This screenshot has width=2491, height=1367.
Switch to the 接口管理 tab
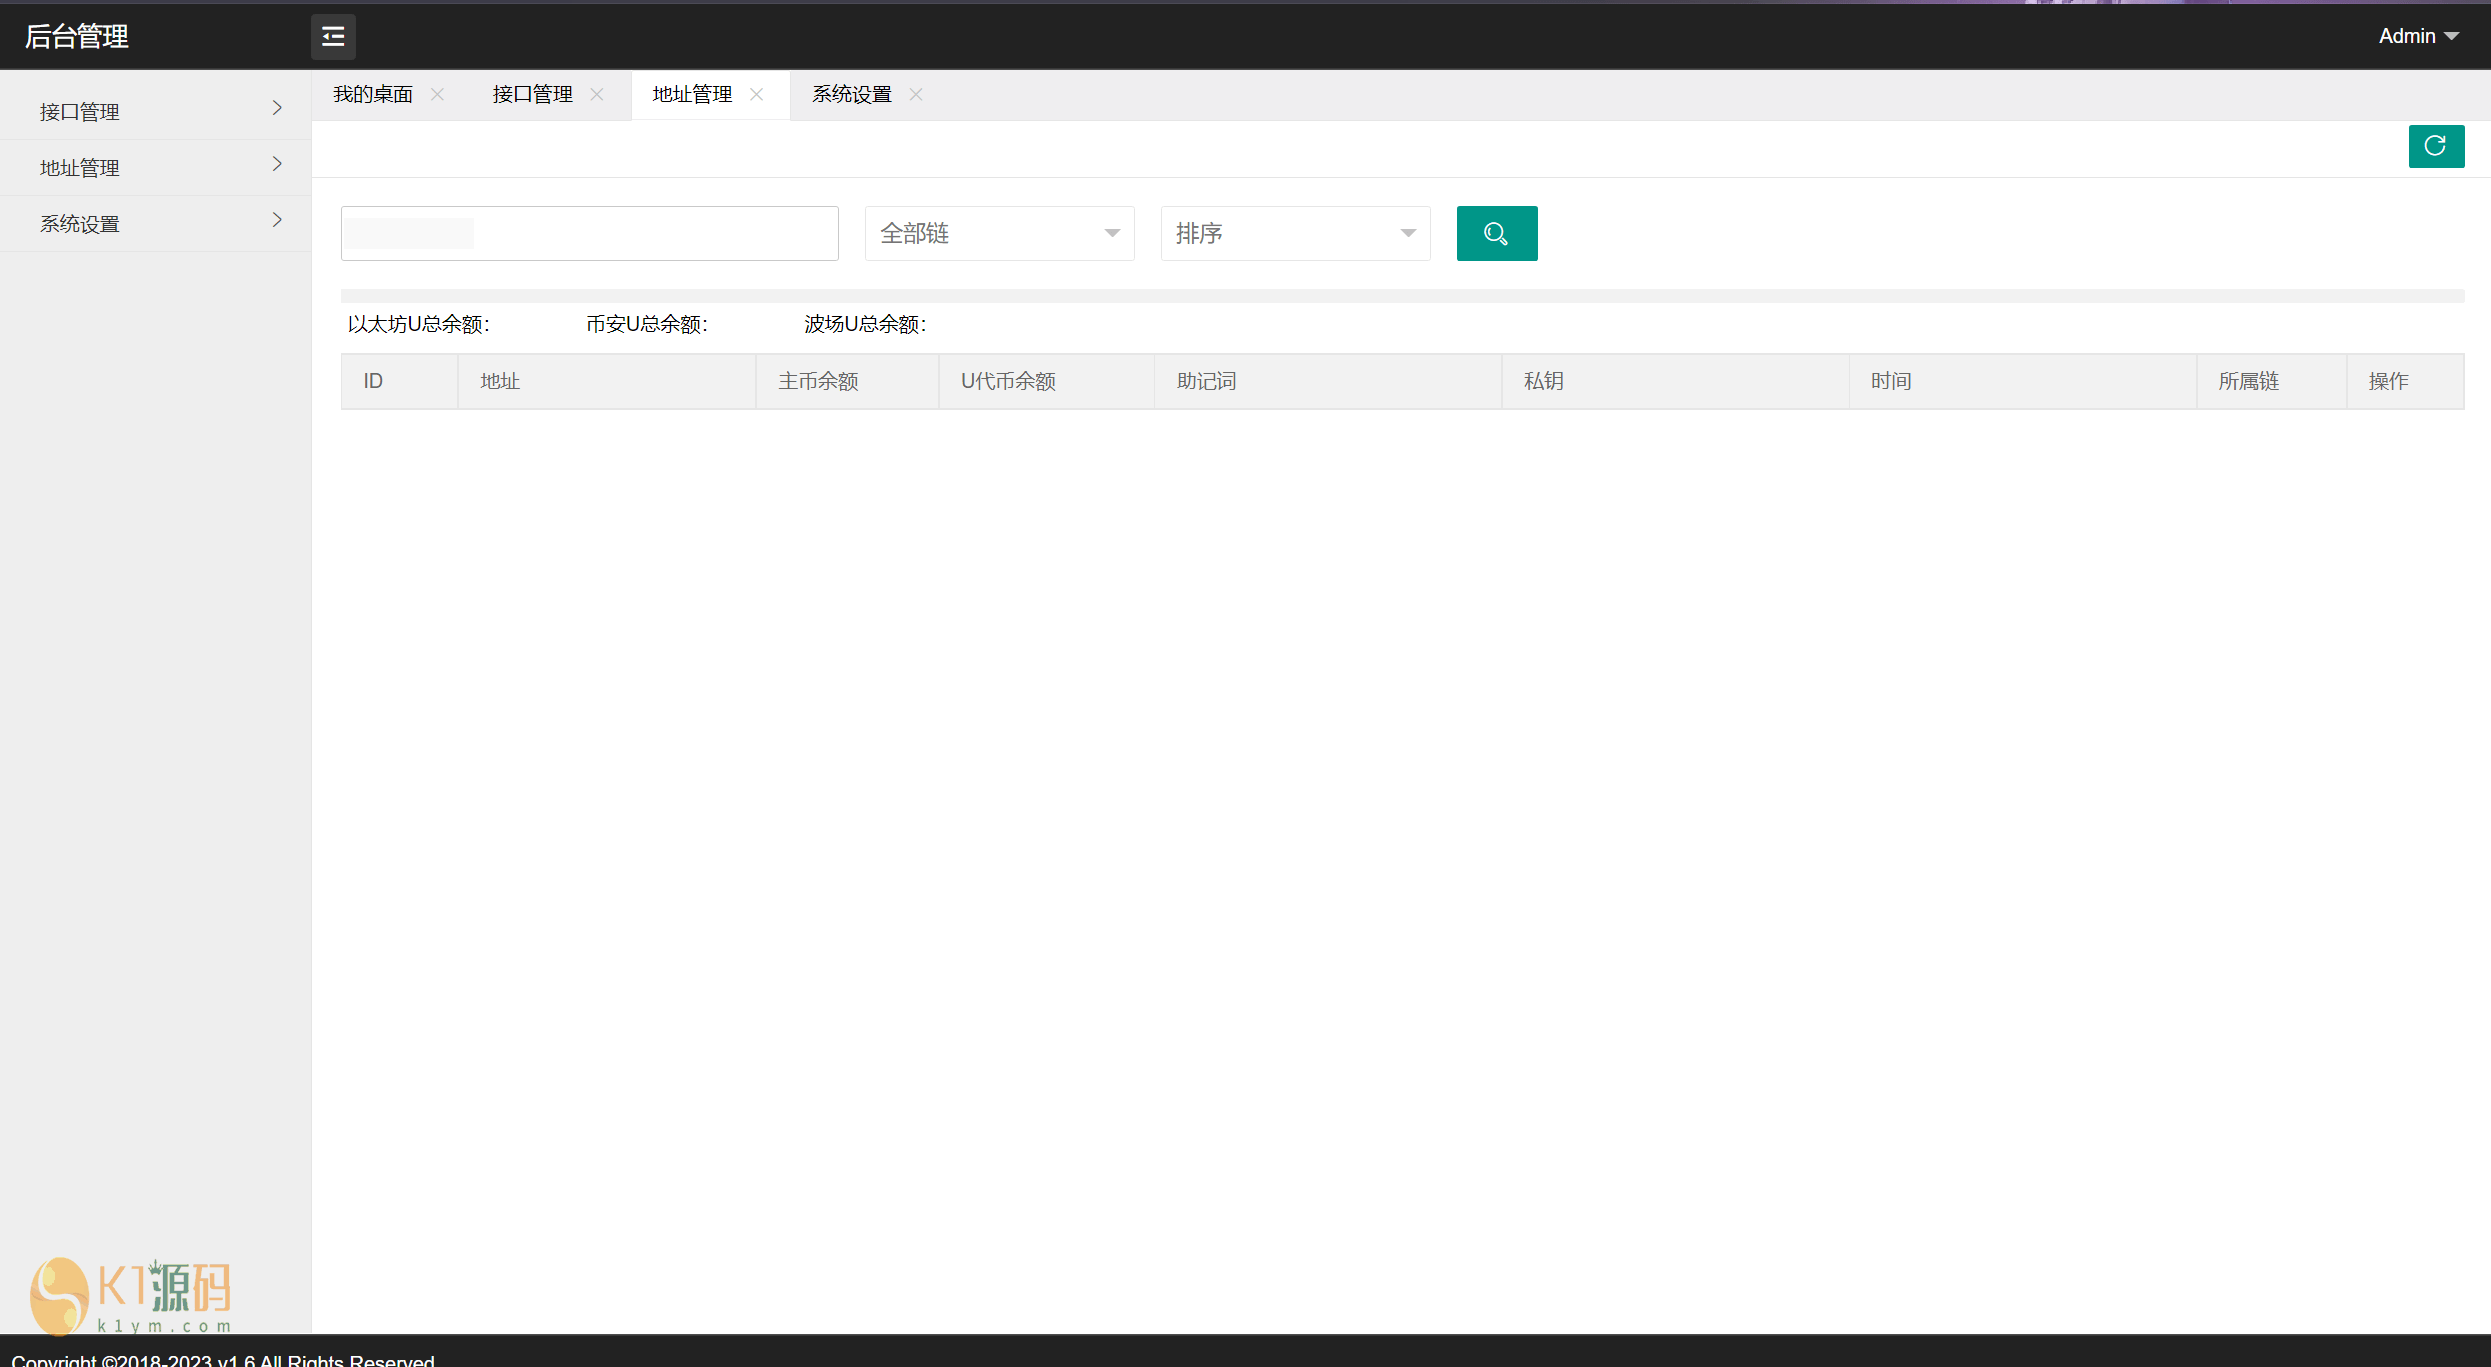(532, 94)
